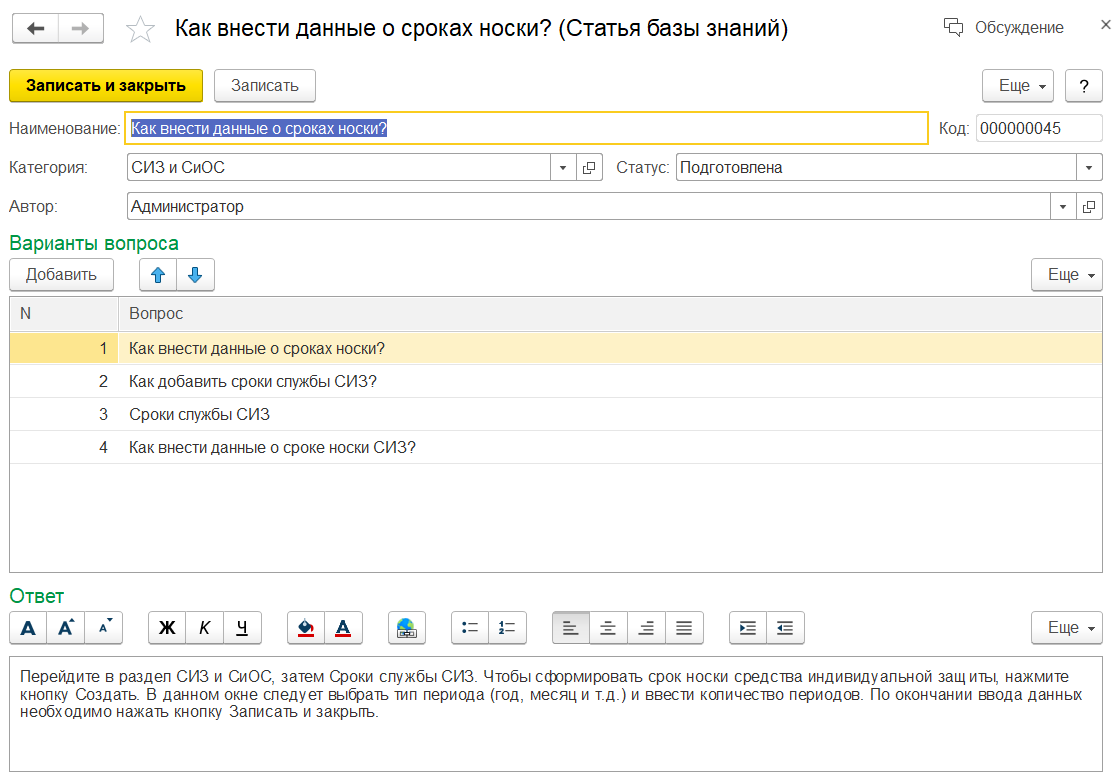Move question up with blue arrow

pos(158,275)
